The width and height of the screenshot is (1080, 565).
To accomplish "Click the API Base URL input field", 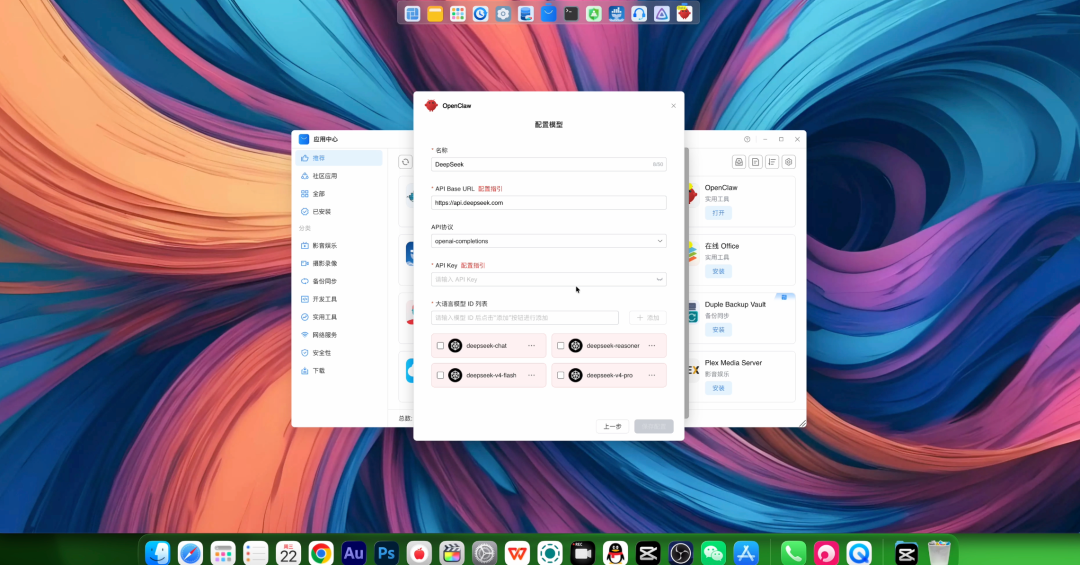I will 548,203.
